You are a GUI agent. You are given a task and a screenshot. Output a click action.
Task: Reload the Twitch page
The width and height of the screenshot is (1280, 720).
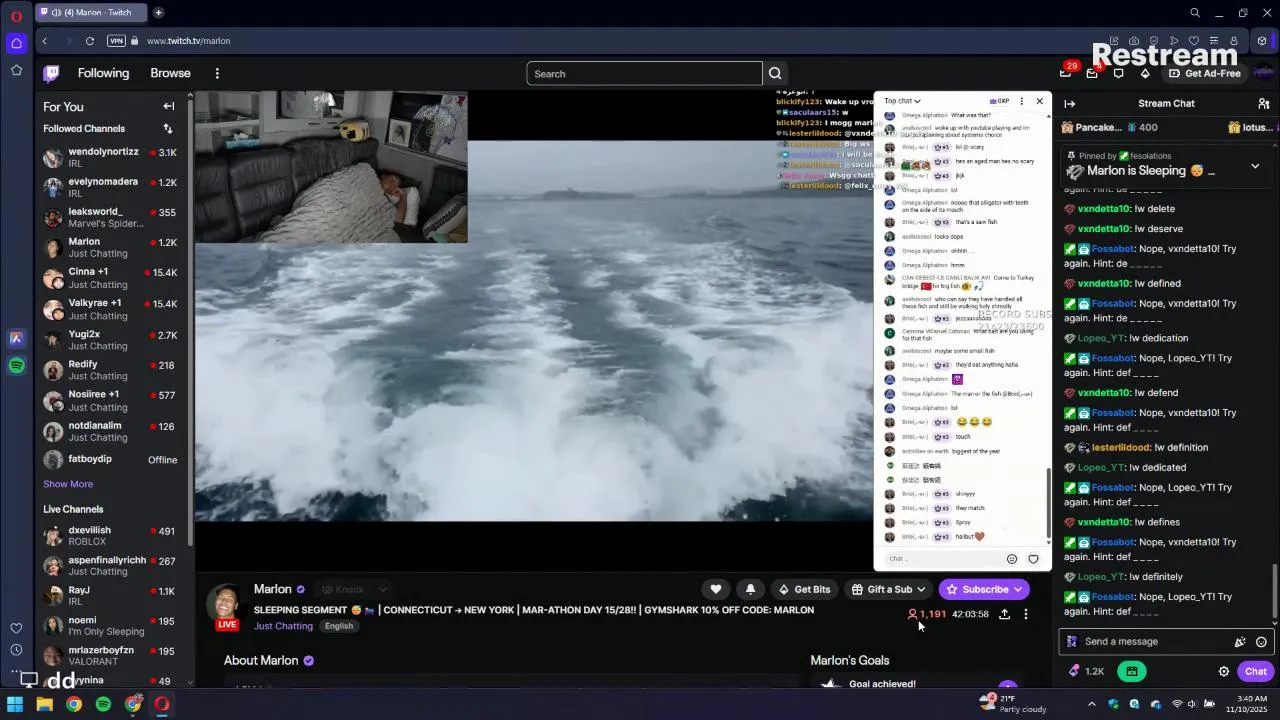pos(90,41)
